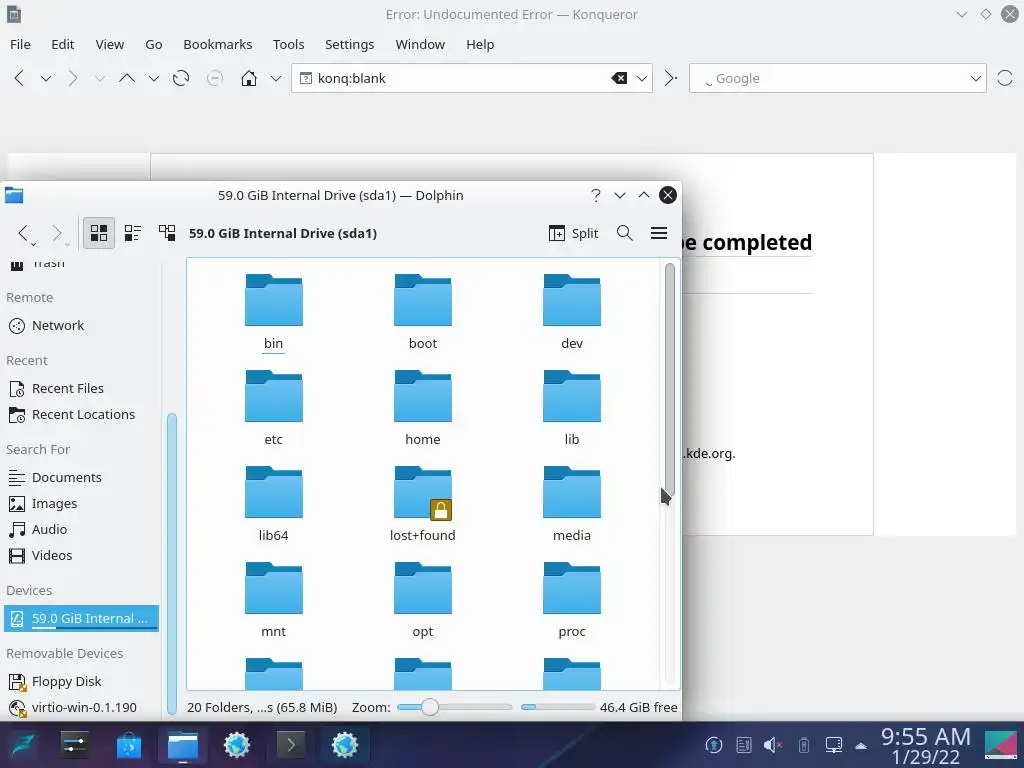Switch Dolphin to Icons view
The width and height of the screenshot is (1024, 768).
click(99, 233)
